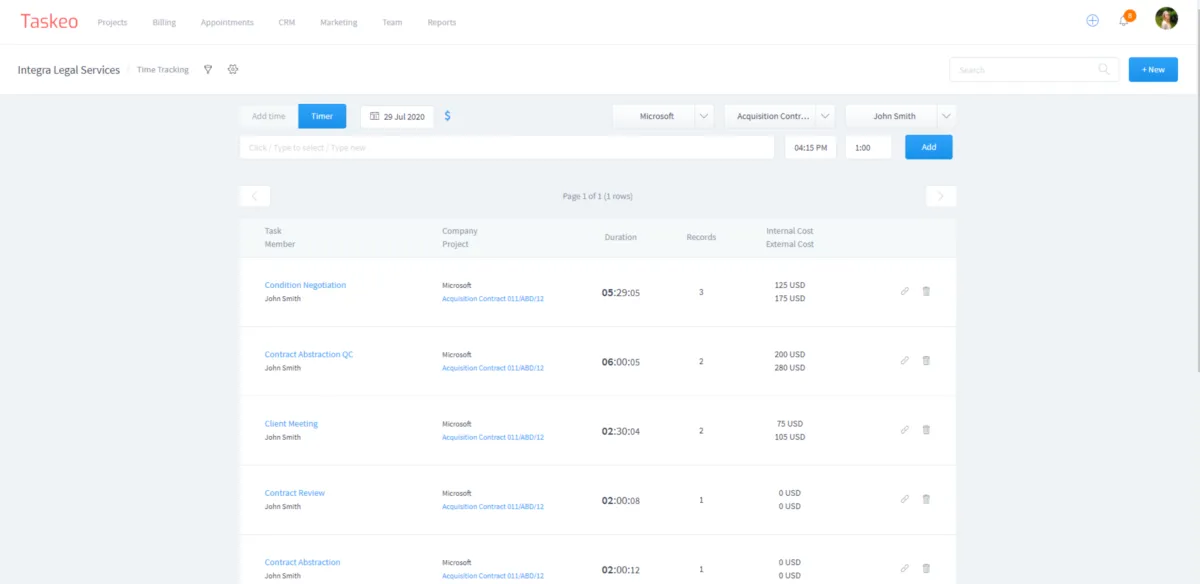This screenshot has width=1200, height=584.
Task: Click the circled plus icon in header
Action: click(x=1092, y=21)
